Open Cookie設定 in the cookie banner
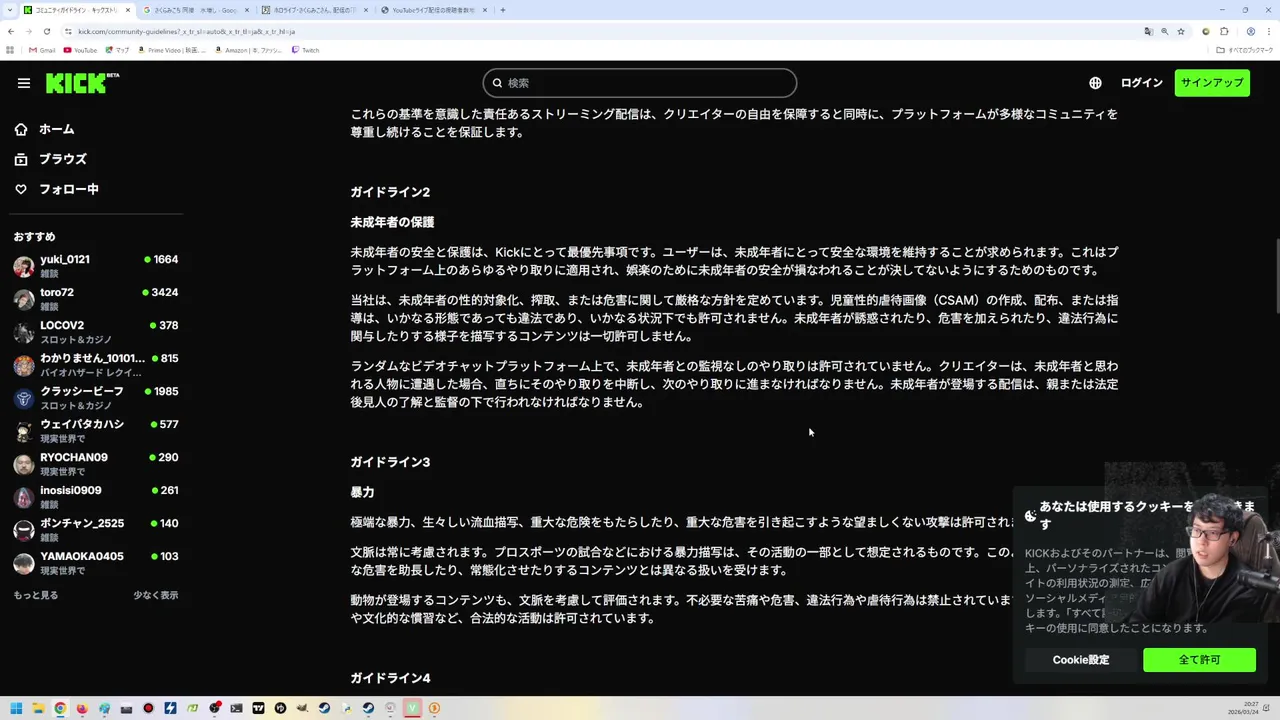1280x720 pixels. pyautogui.click(x=1080, y=660)
